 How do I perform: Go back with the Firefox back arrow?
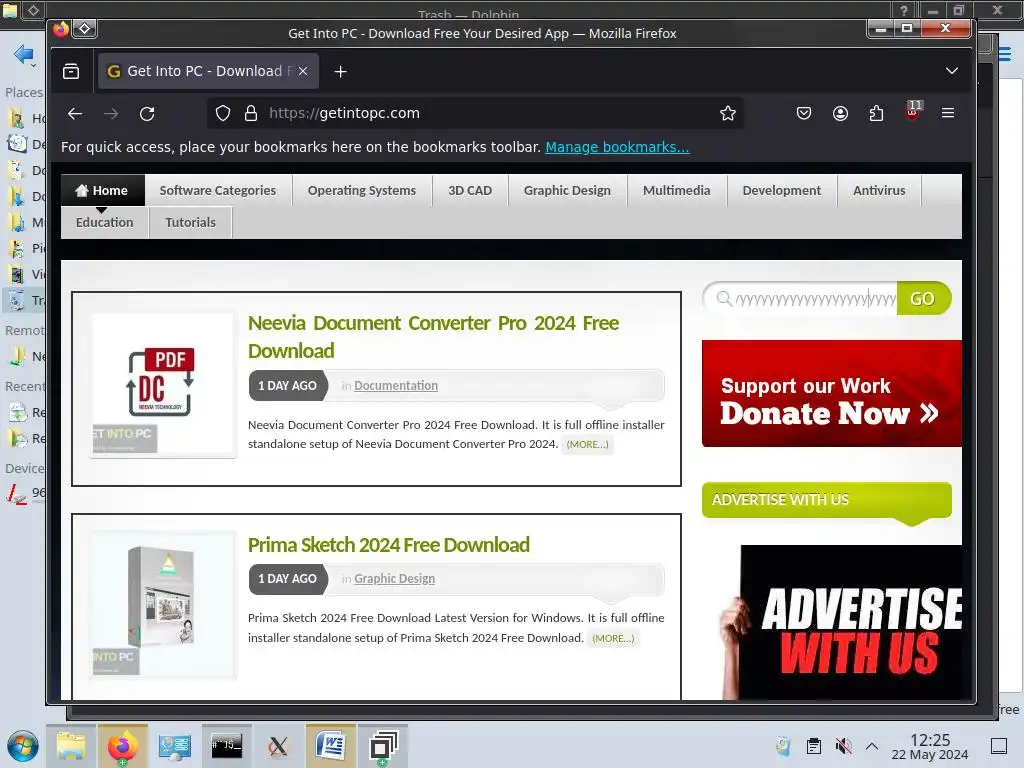click(75, 114)
